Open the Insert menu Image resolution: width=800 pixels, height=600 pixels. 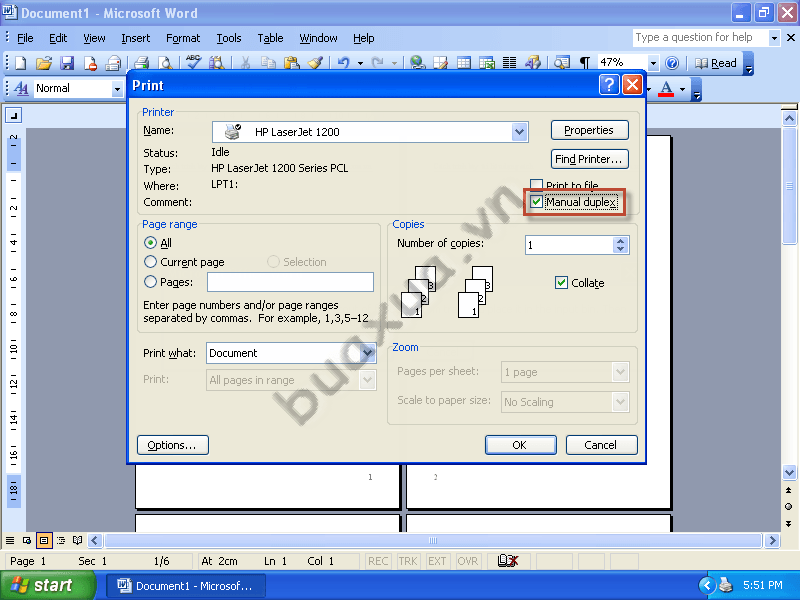[136, 38]
